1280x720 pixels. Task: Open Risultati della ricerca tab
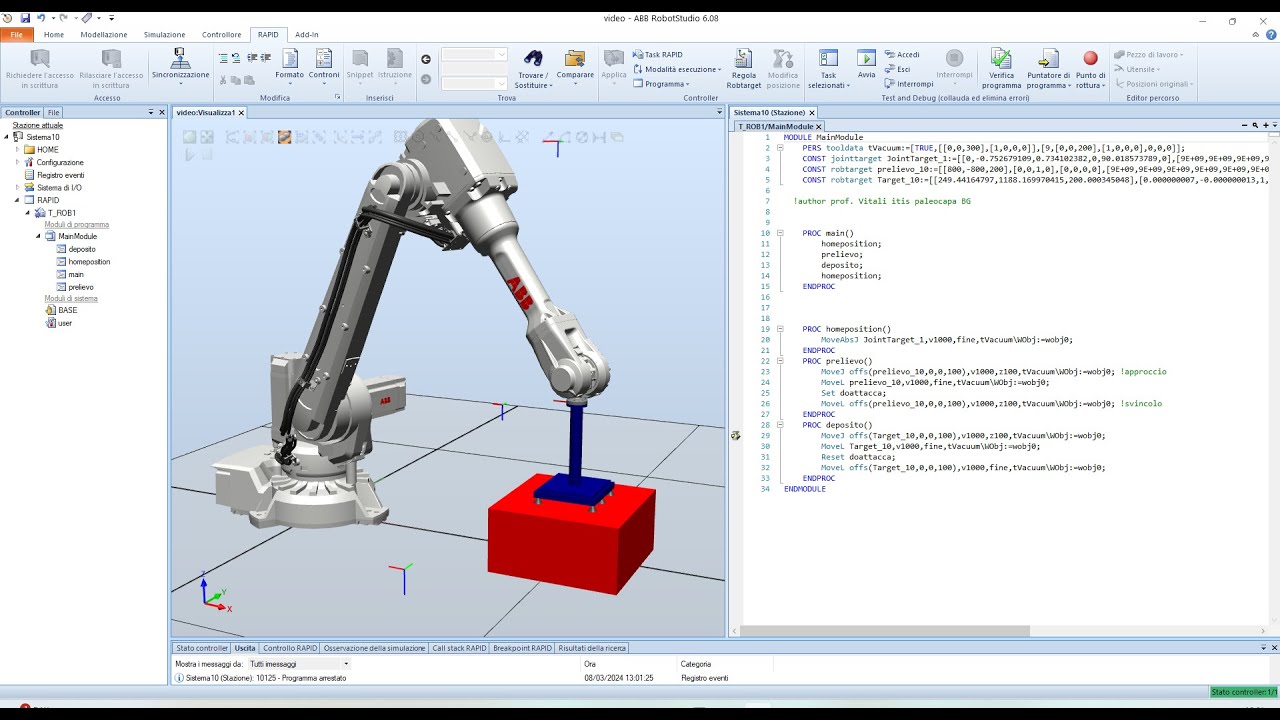pos(592,648)
